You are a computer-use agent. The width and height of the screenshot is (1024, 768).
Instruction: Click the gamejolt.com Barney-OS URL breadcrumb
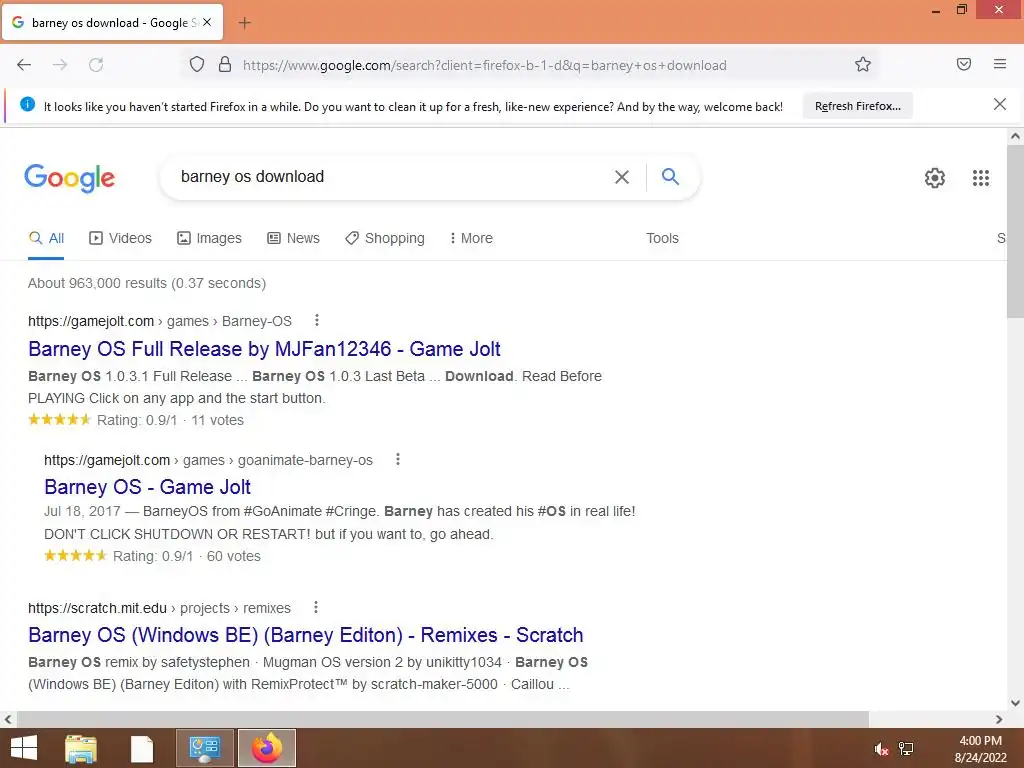tap(160, 321)
